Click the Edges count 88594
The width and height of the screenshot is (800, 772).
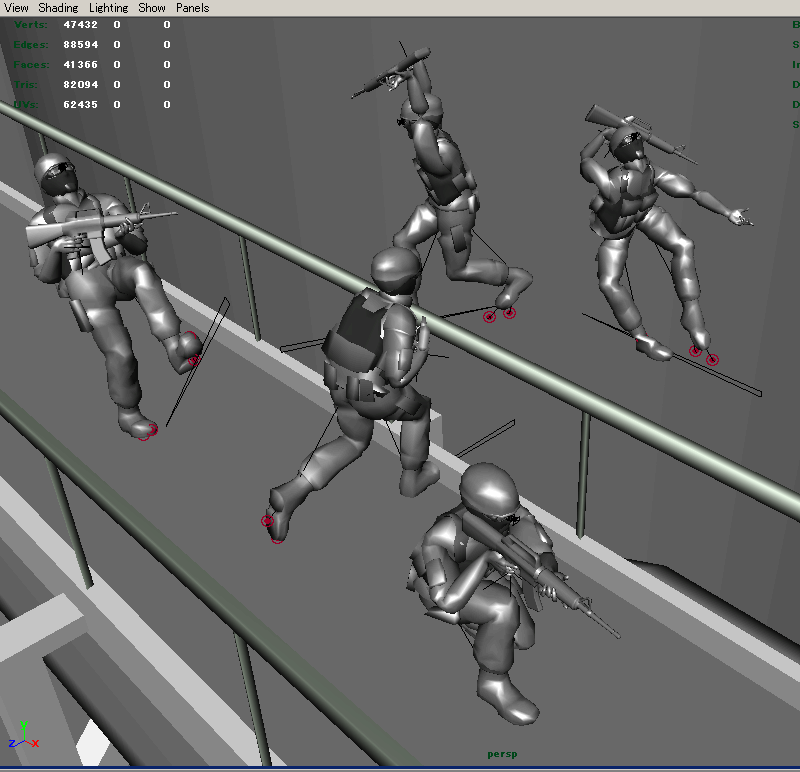[x=81, y=44]
